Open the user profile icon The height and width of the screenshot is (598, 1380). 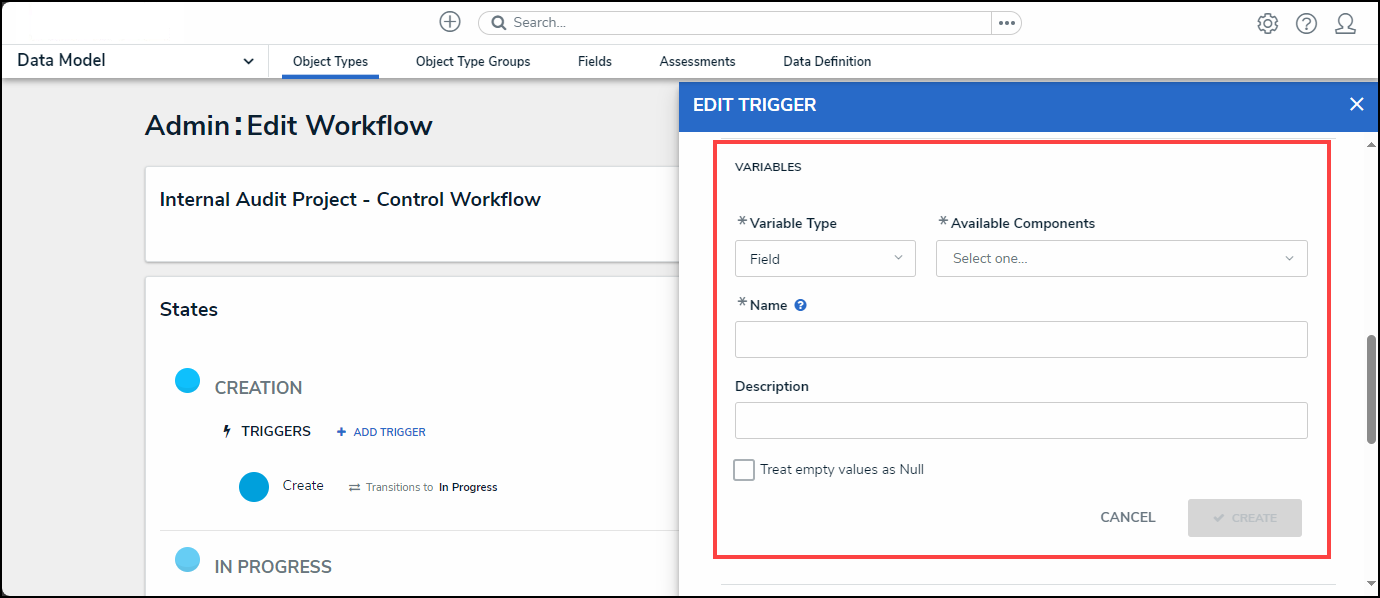(1345, 23)
